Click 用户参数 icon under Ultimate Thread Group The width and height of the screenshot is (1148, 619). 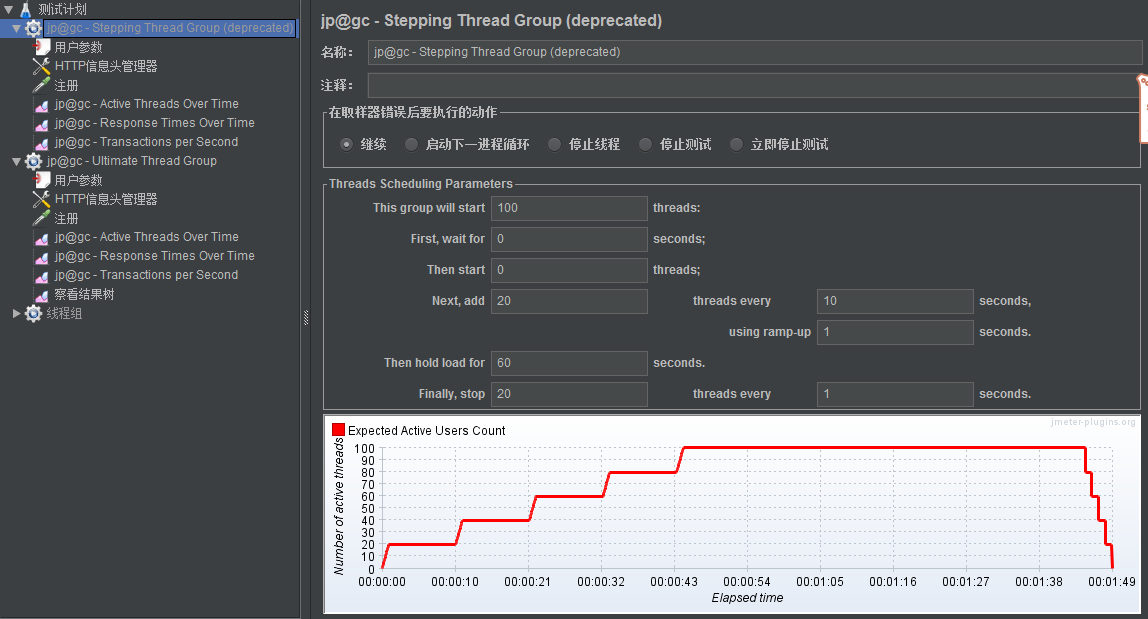point(41,180)
